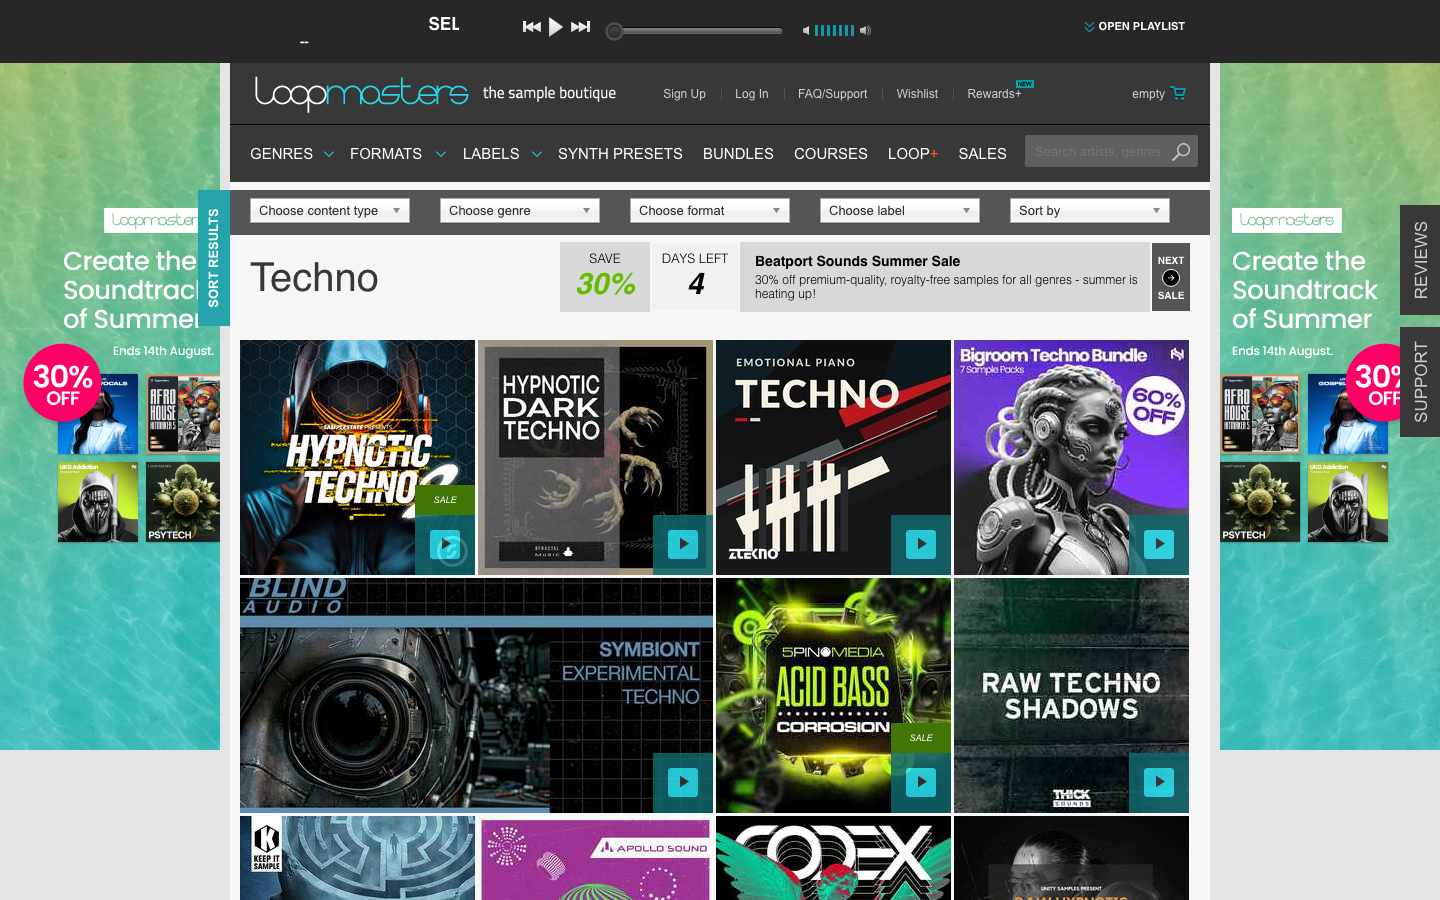
Task: Open the Sign Up link
Action: tap(684, 94)
